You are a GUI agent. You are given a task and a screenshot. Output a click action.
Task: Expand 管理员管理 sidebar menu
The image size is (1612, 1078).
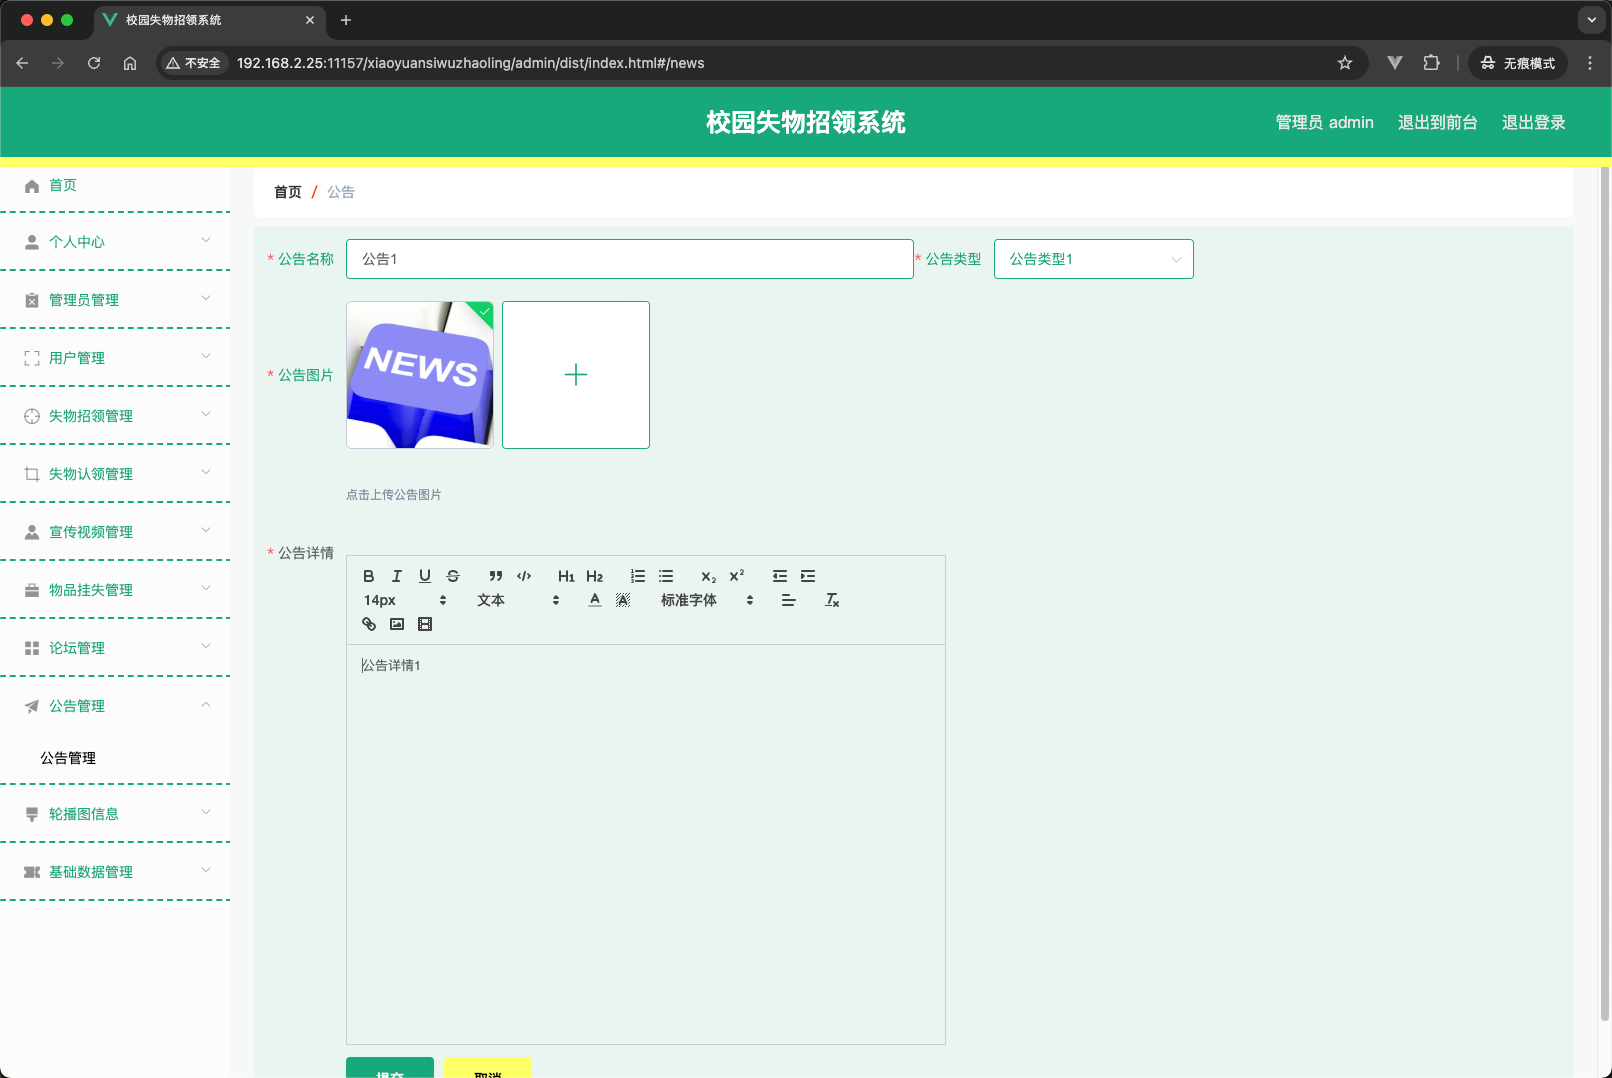pos(115,300)
